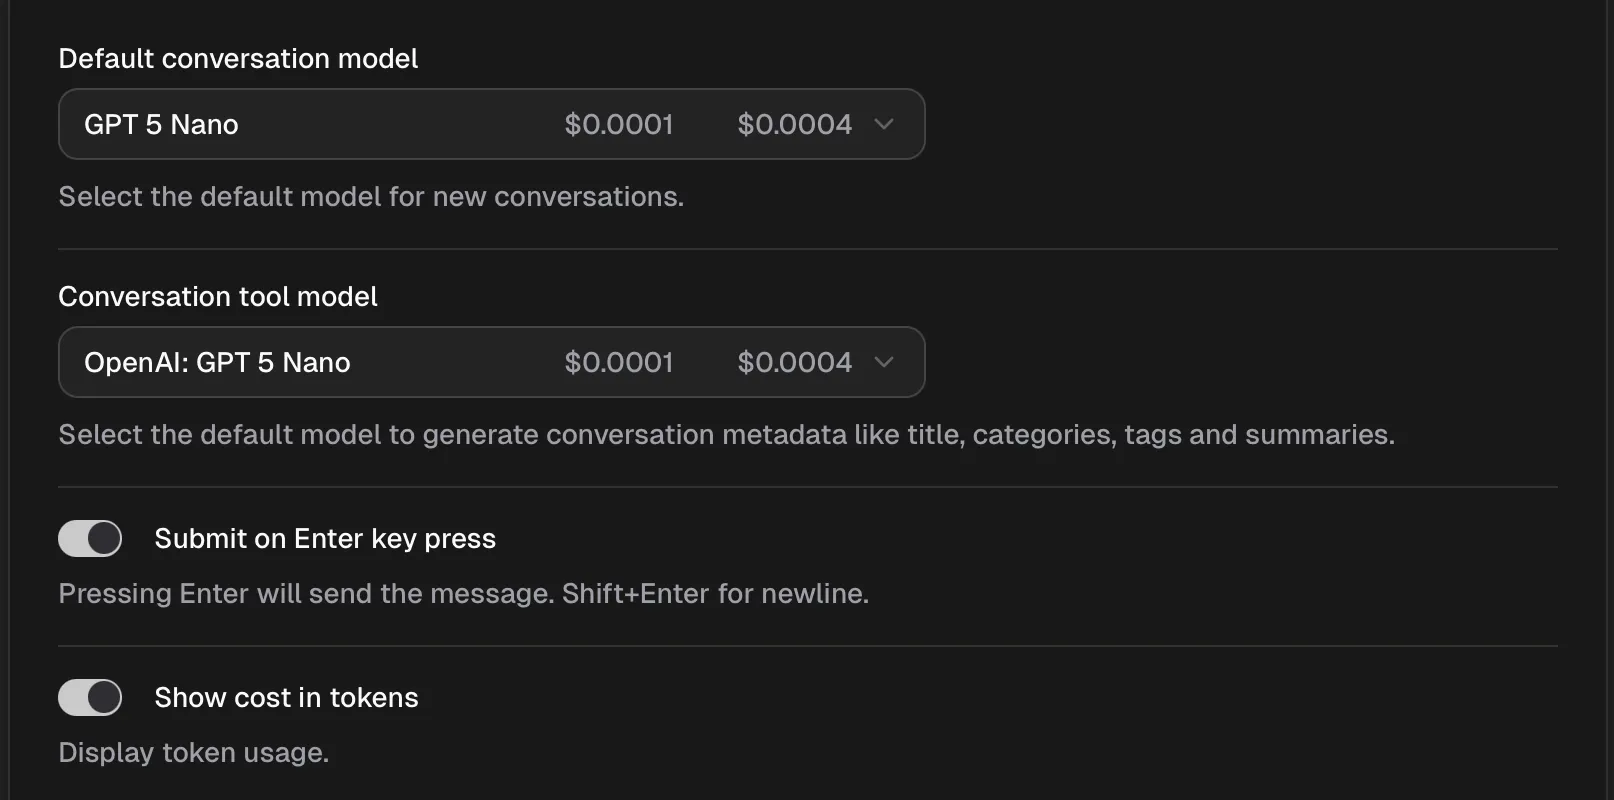Click the 'GPT 5 Nano' selected model name
1614x800 pixels.
pos(161,124)
